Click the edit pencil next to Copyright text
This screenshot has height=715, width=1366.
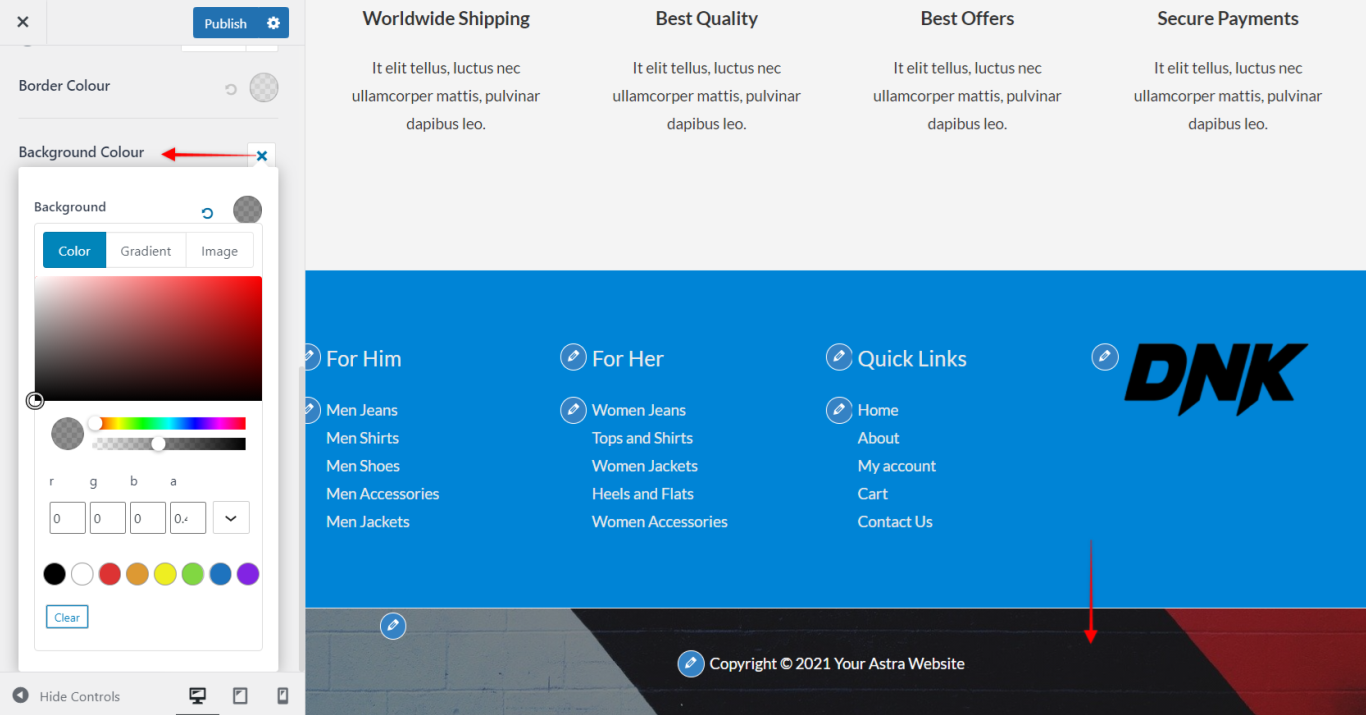691,664
